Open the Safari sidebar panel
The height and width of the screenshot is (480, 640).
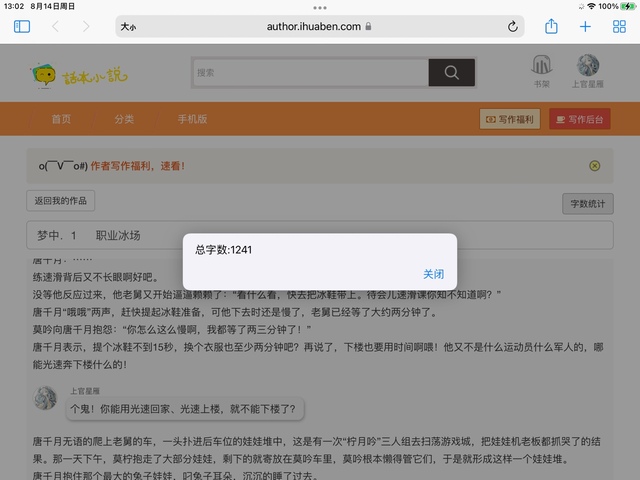pyautogui.click(x=22, y=27)
